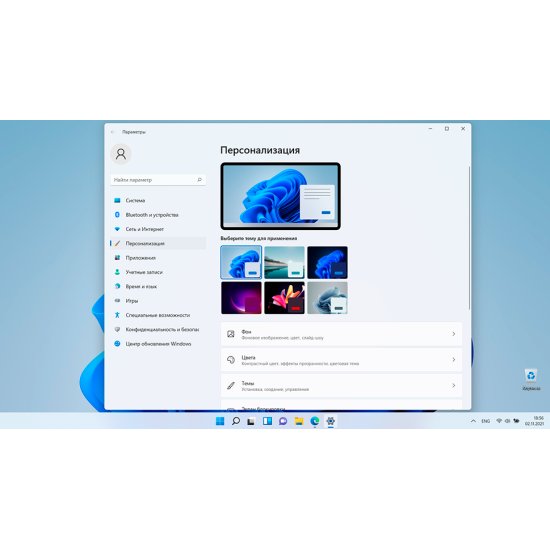Click the user account avatar
The height and width of the screenshot is (550, 550).
click(121, 154)
